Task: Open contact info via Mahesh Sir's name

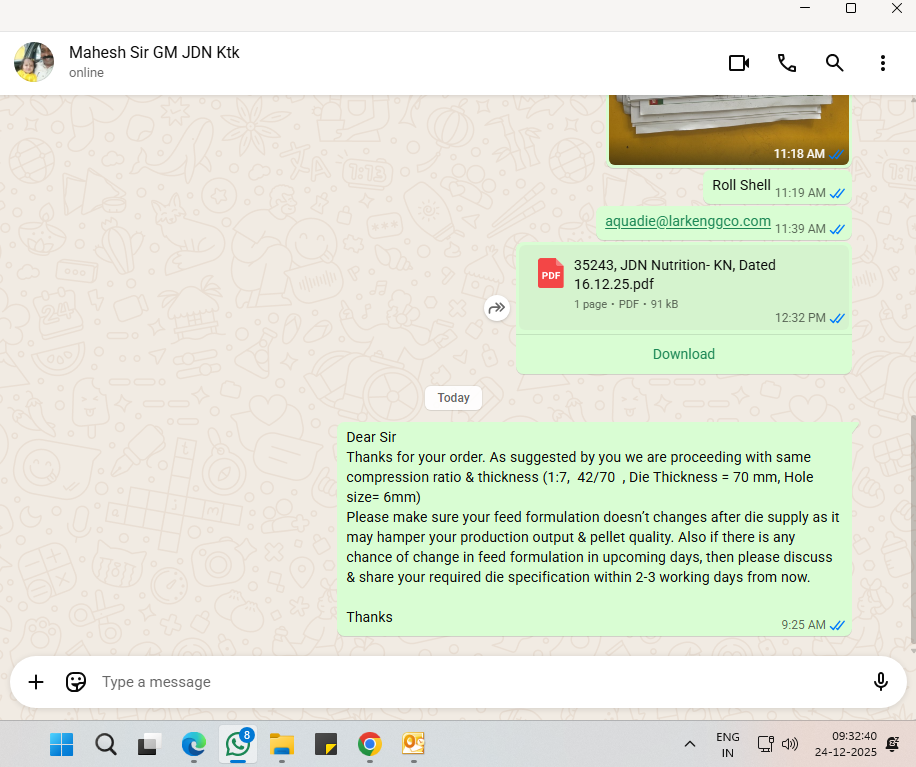Action: pos(154,53)
